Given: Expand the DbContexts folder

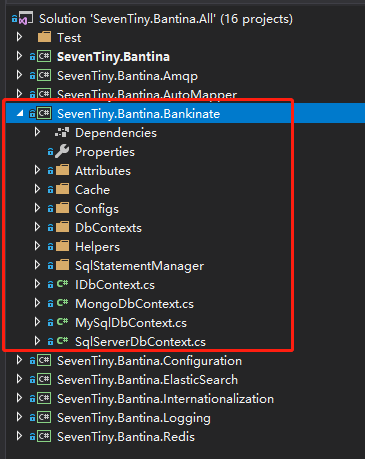Looking at the screenshot, I should [37, 227].
